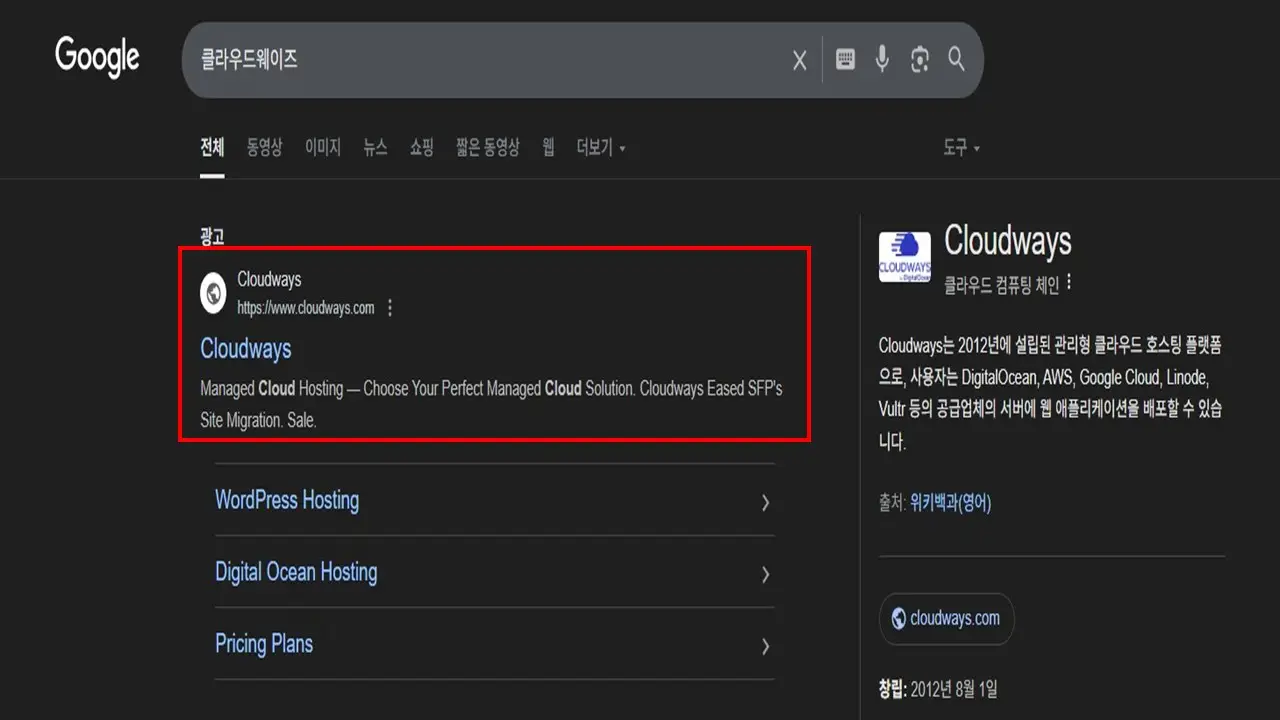Viewport: 1280px width, 720px height.
Task: Click the Cloudways knowledge panel title
Action: (x=1007, y=241)
